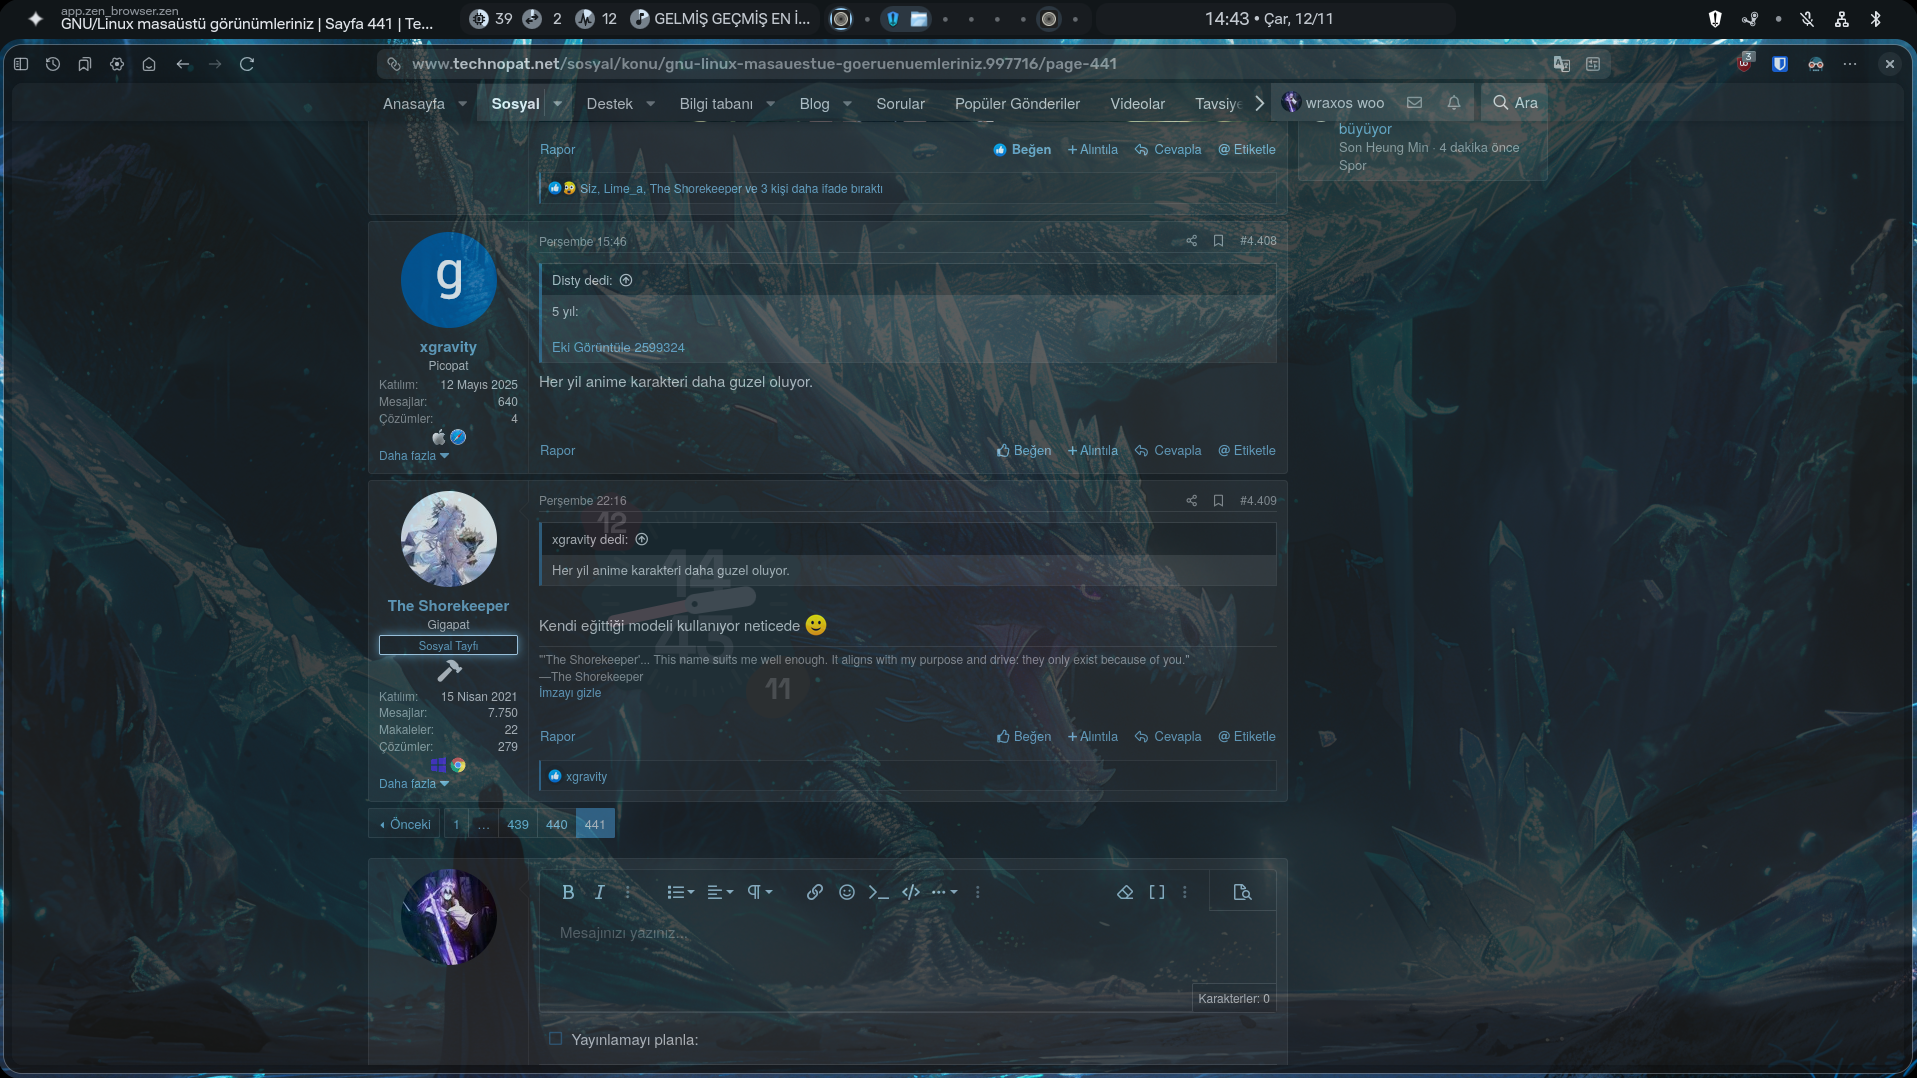This screenshot has height=1078, width=1917.
Task: Hide the signature with İmzayı gizle
Action: [570, 693]
